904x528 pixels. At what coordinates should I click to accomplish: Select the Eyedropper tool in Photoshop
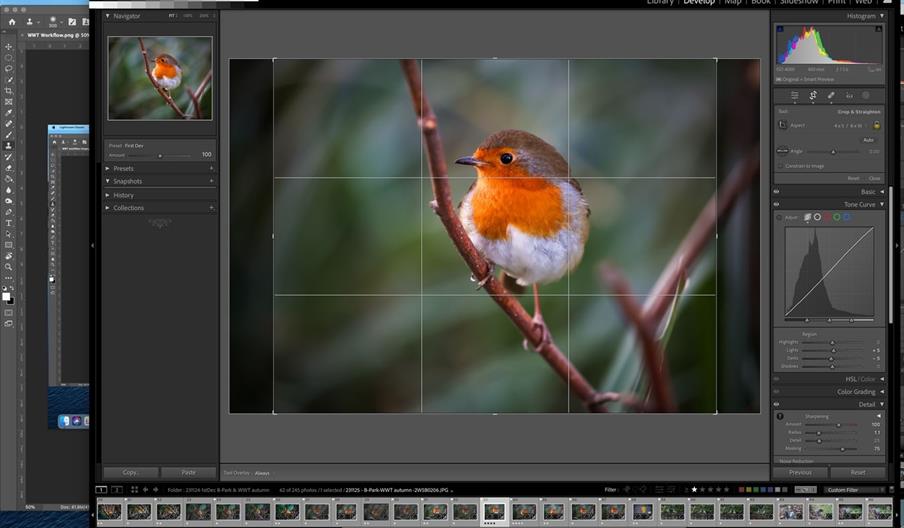pyautogui.click(x=8, y=112)
